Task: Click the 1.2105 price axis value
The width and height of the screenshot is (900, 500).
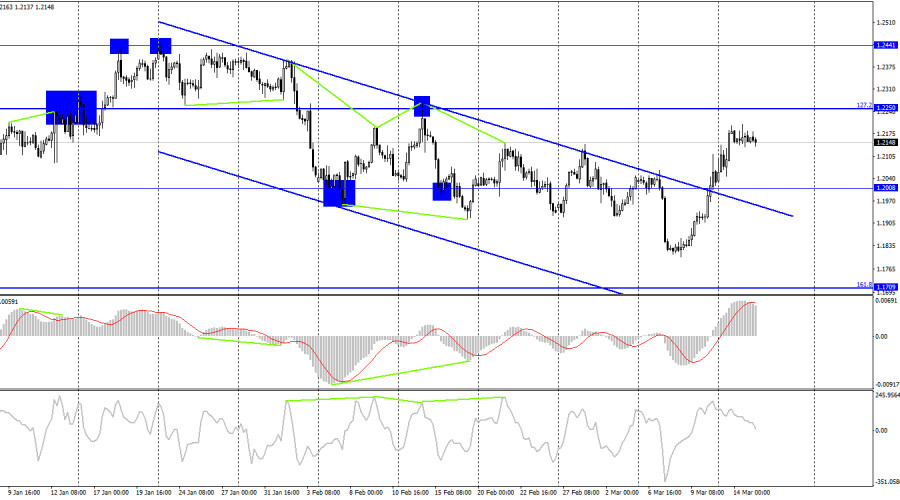Action: pyautogui.click(x=886, y=156)
